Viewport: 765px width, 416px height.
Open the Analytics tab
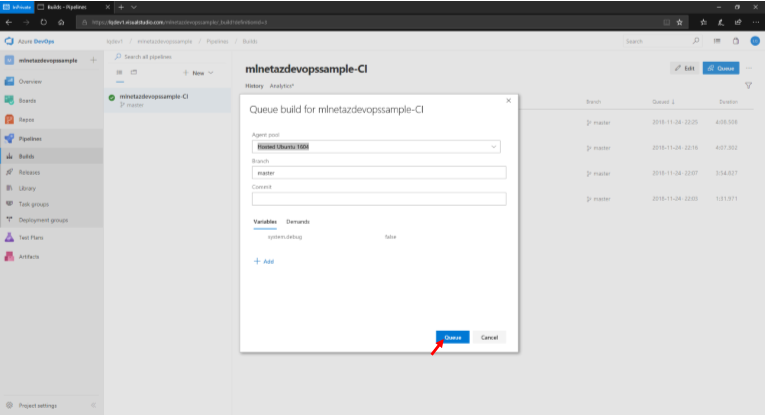(282, 86)
